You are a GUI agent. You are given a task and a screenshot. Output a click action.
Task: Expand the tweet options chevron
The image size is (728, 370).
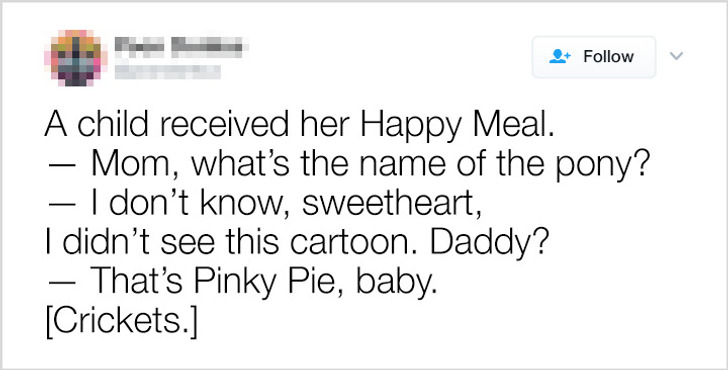pyautogui.click(x=676, y=56)
